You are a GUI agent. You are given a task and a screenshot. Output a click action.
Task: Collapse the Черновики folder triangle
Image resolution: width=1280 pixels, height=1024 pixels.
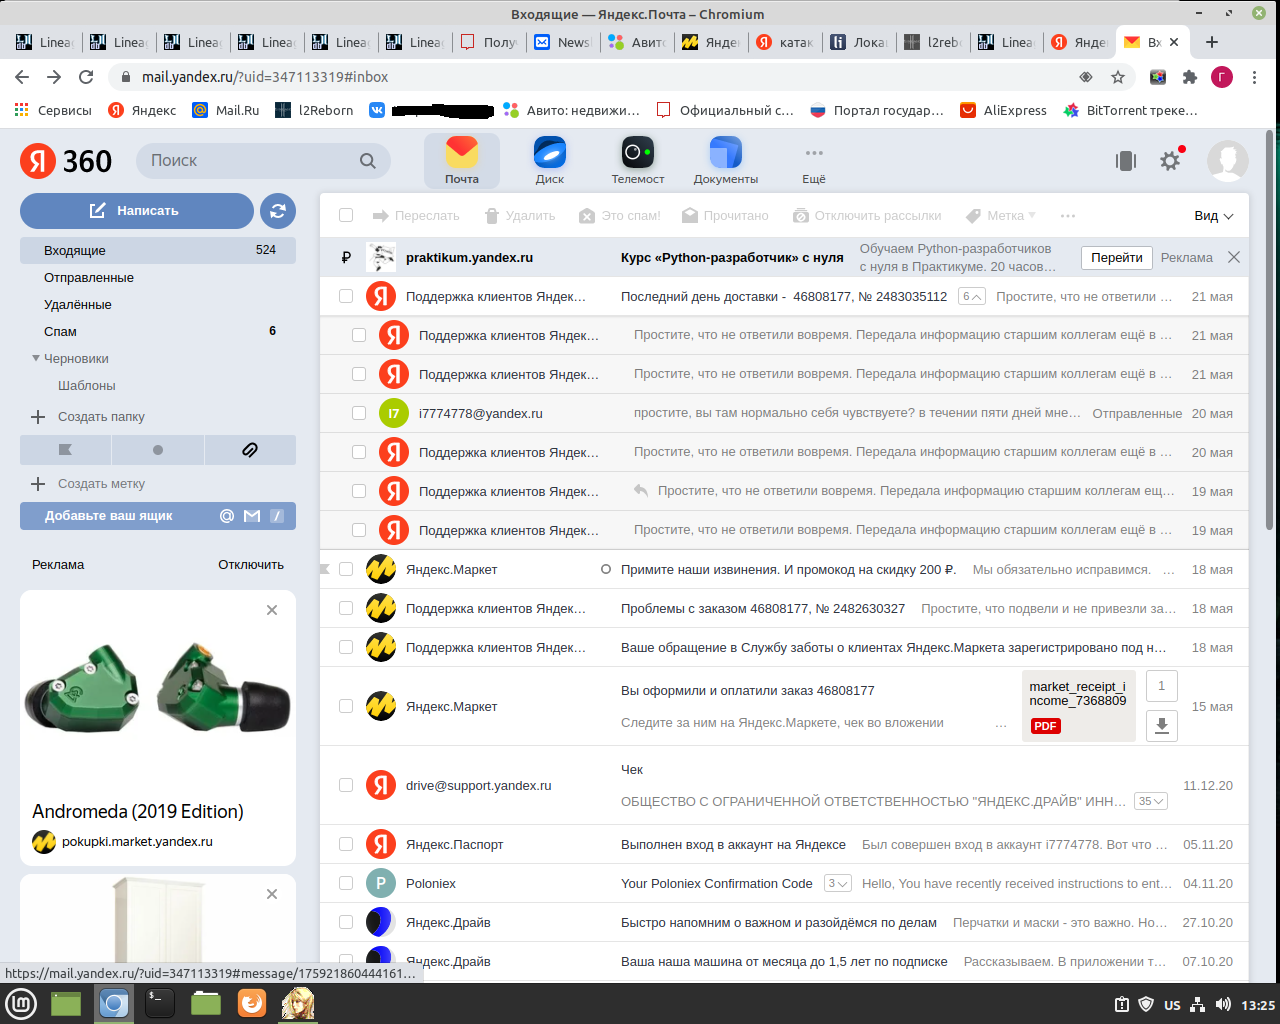click(x=36, y=358)
